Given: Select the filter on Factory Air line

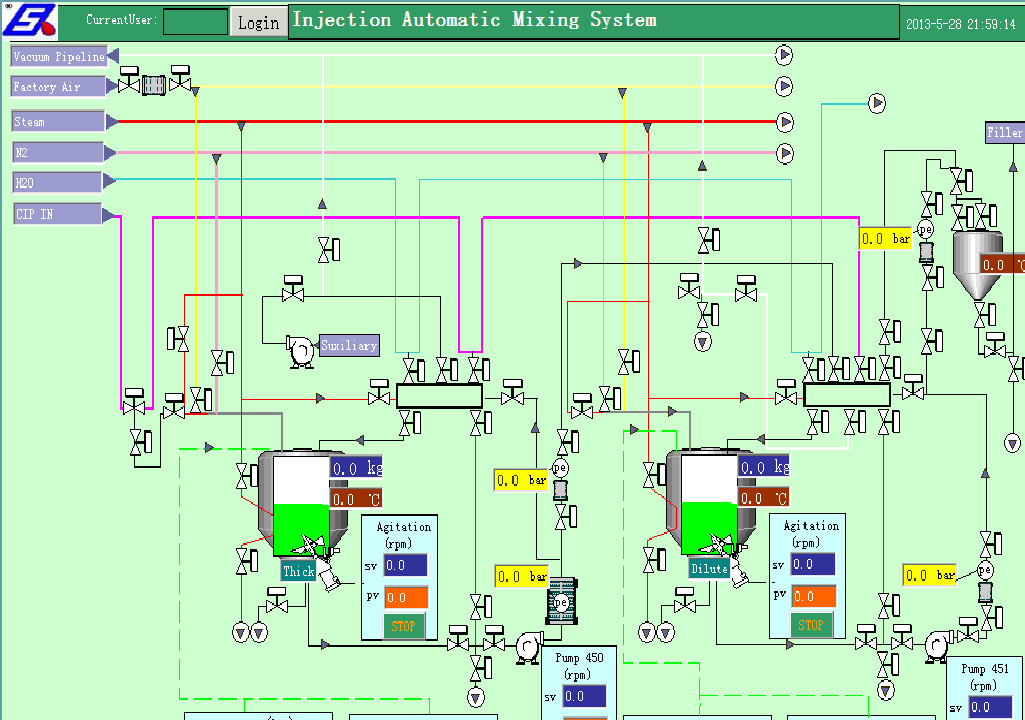Looking at the screenshot, I should [x=153, y=85].
